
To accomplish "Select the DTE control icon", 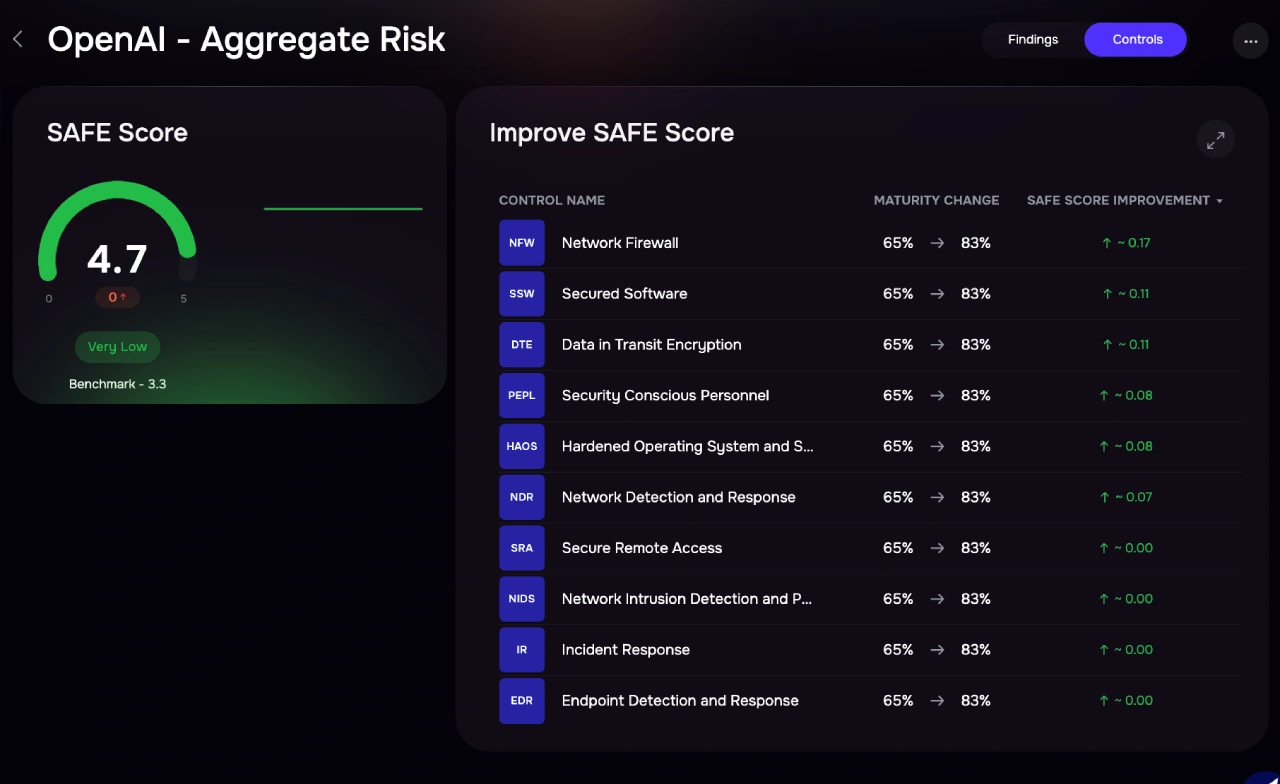I will [522, 345].
